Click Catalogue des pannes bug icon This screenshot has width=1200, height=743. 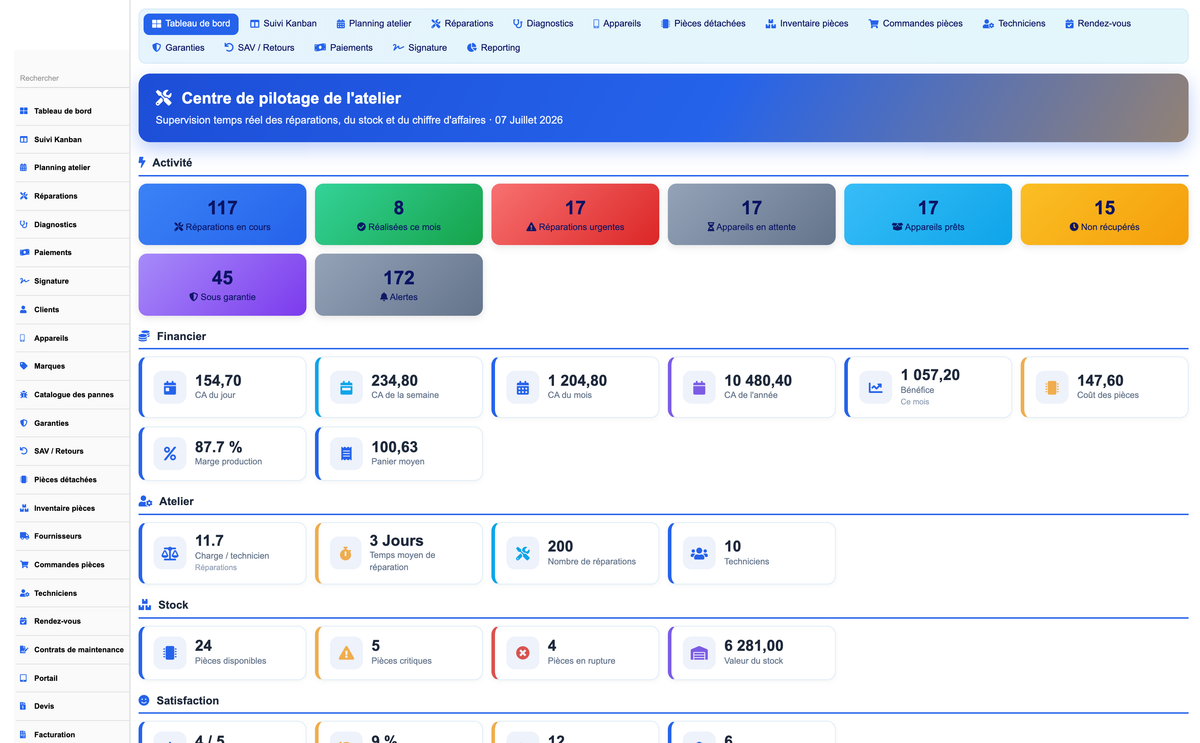pos(24,394)
